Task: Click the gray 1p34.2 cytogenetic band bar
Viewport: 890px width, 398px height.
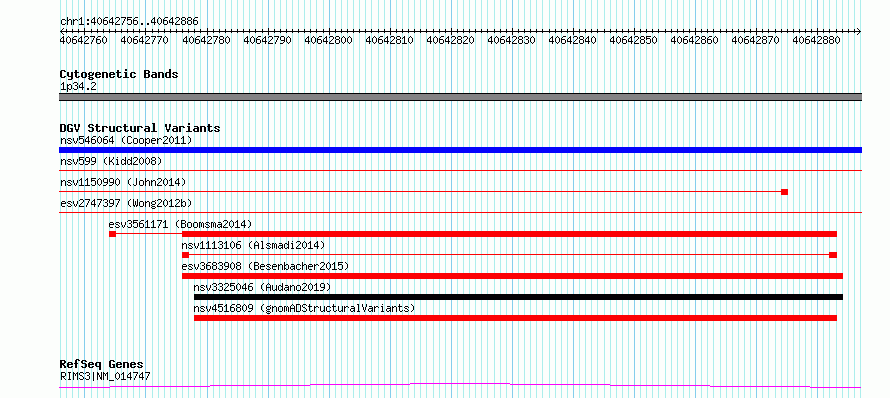Action: pyautogui.click(x=460, y=97)
